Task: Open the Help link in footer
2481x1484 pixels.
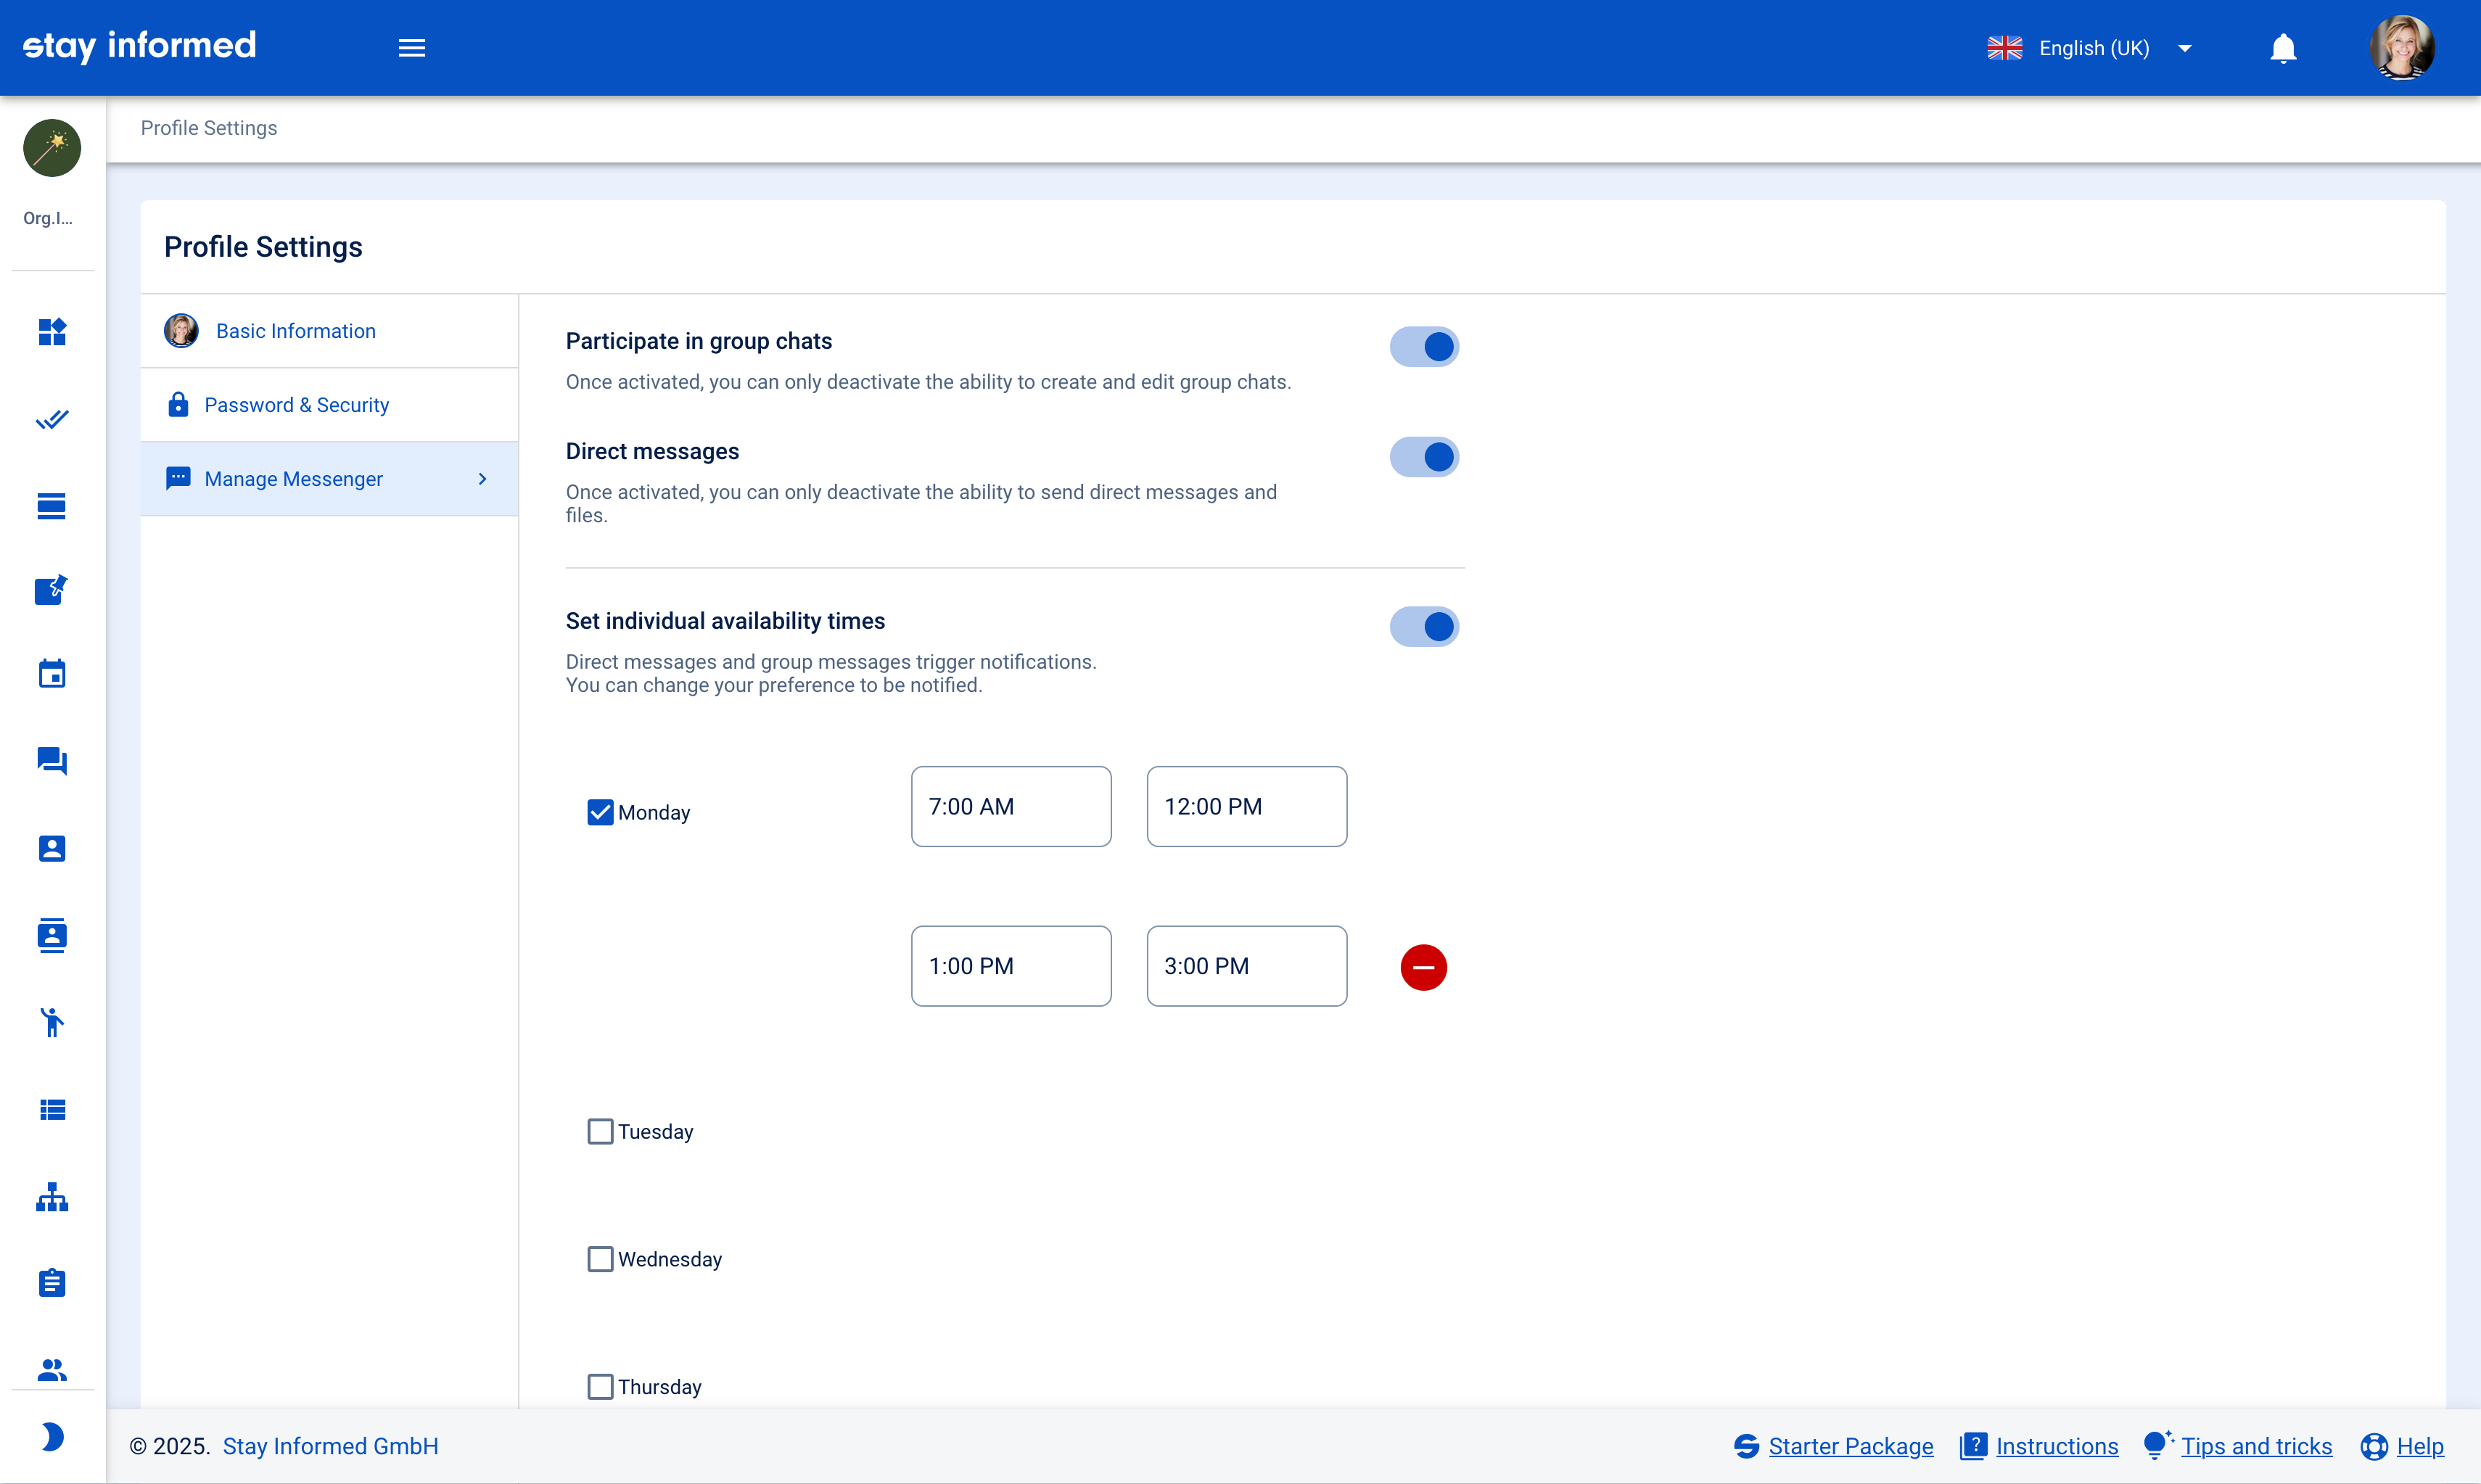Action: pyautogui.click(x=2420, y=1446)
